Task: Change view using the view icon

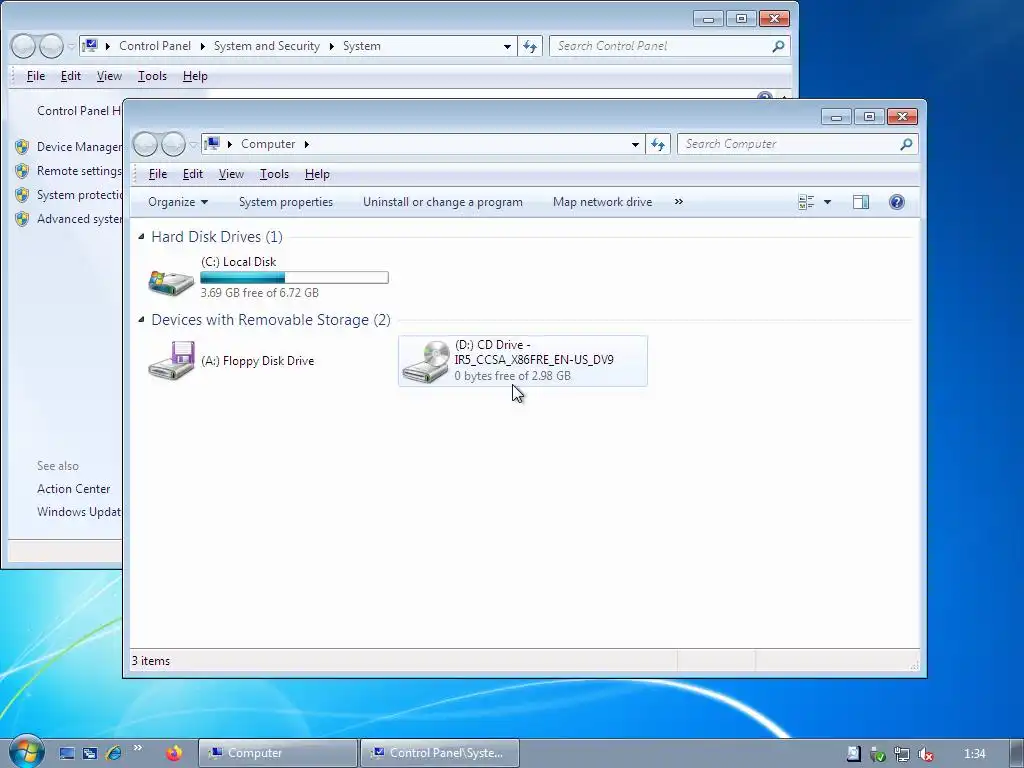Action: [x=806, y=202]
